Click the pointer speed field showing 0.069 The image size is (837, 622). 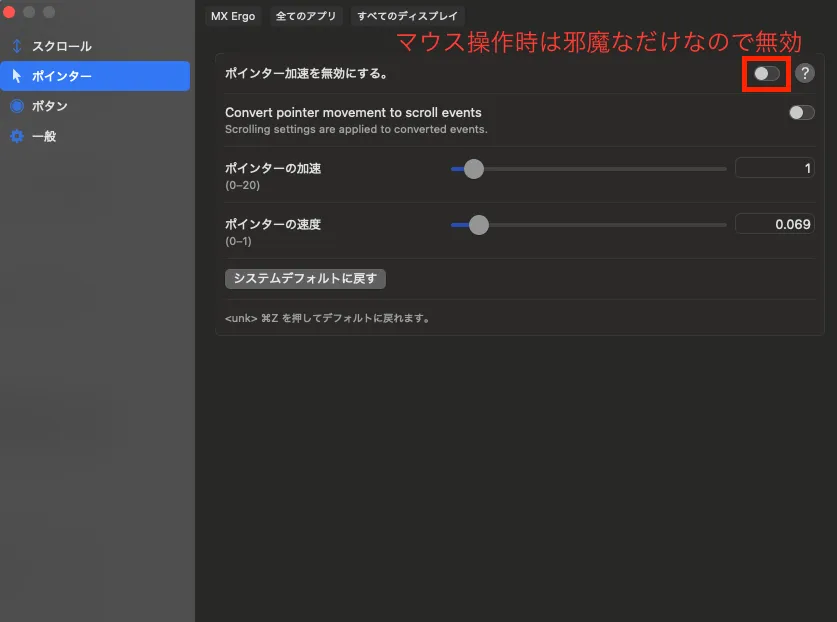[774, 224]
